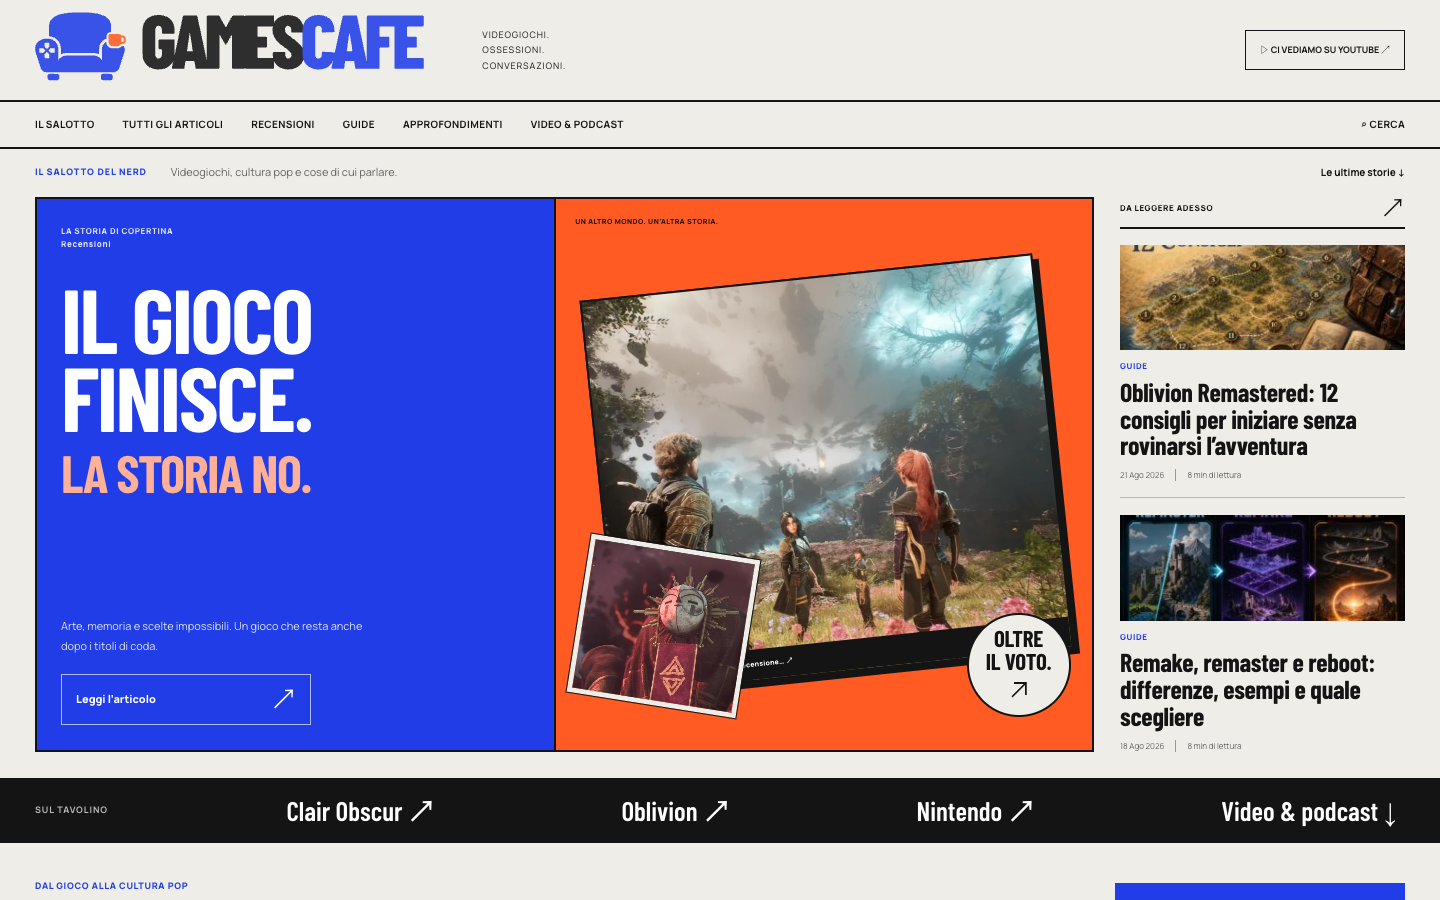The image size is (1440, 900).
Task: Click the arrow next to Nintendo
Action: (x=1021, y=811)
